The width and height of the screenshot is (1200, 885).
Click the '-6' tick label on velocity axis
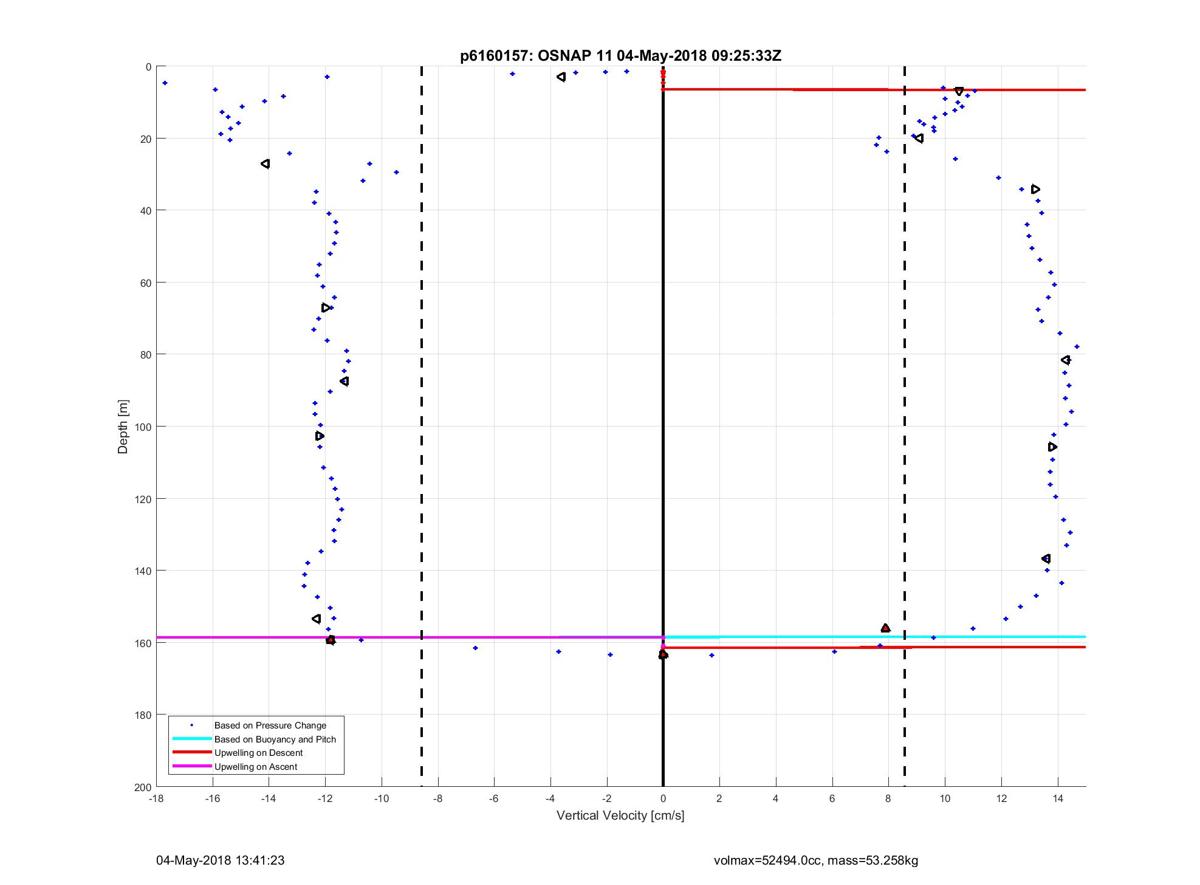pyautogui.click(x=494, y=799)
